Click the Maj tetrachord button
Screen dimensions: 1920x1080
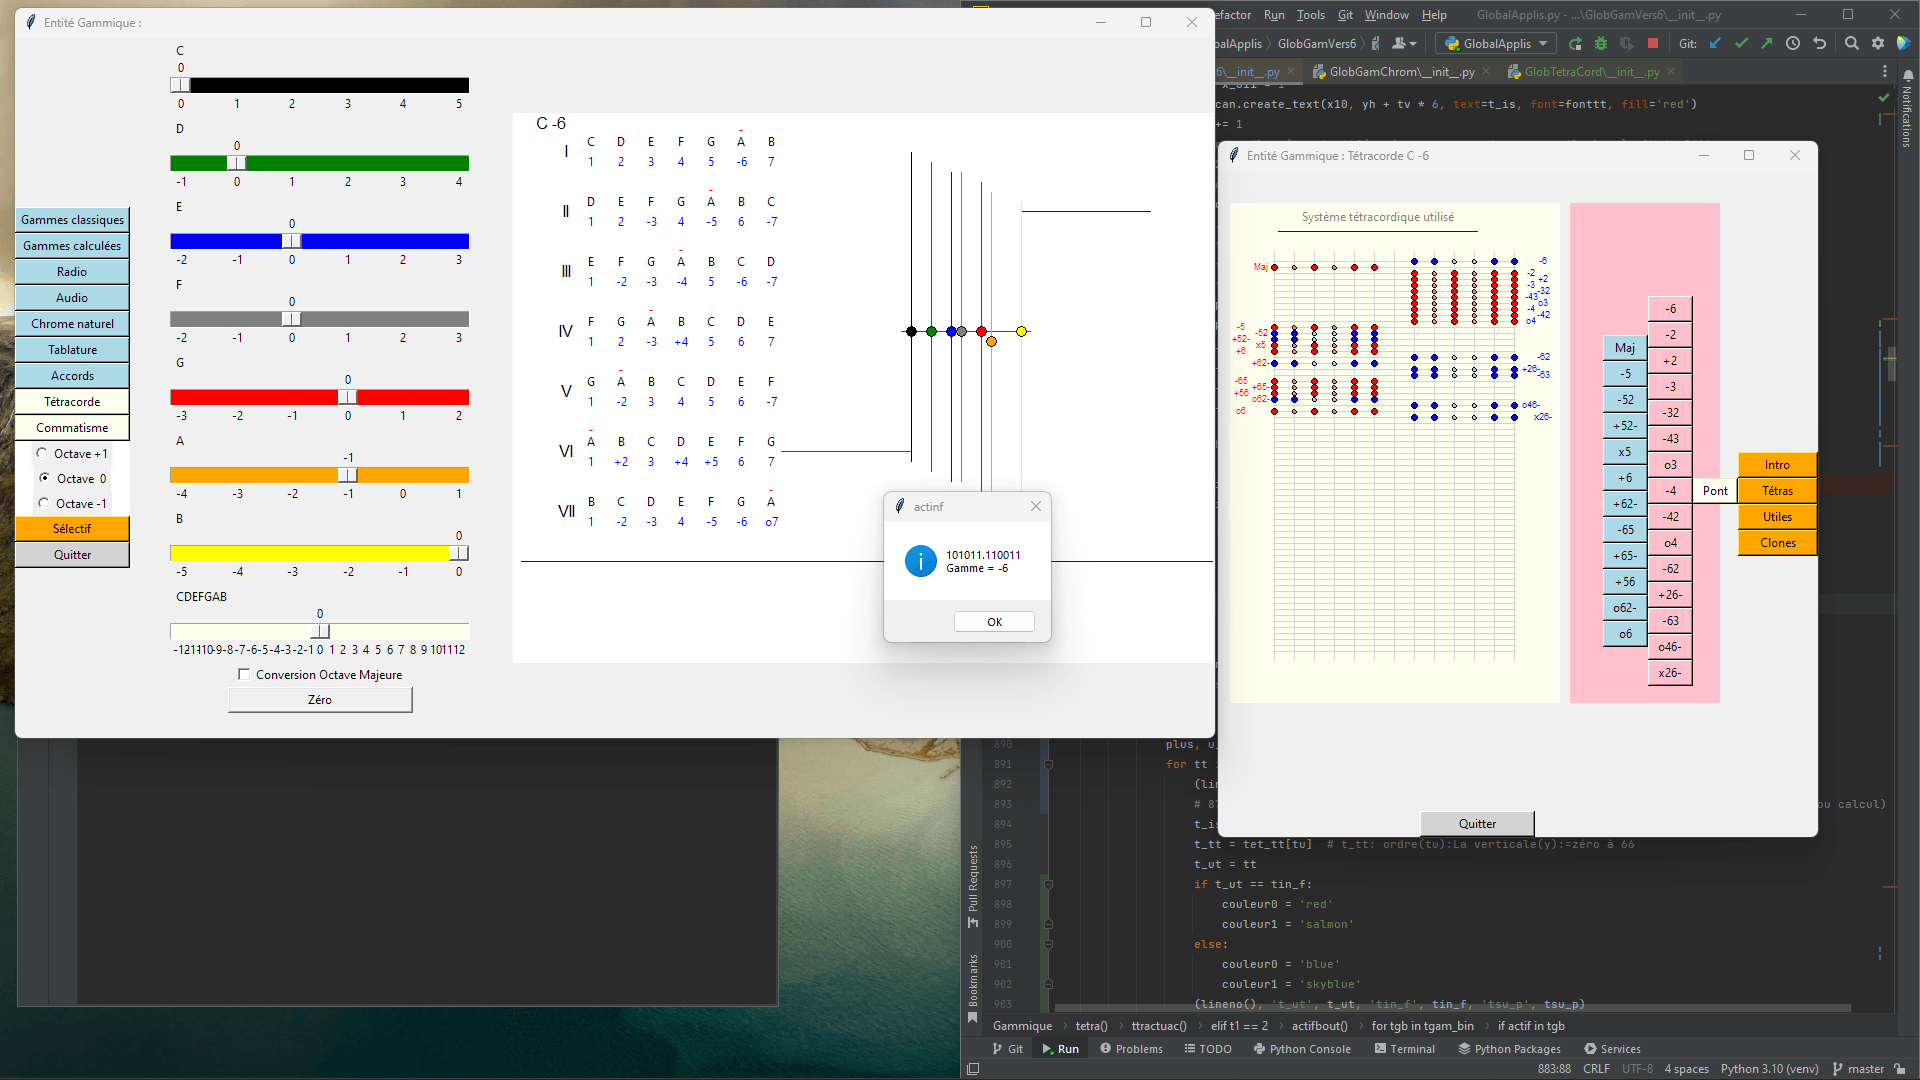1625,348
